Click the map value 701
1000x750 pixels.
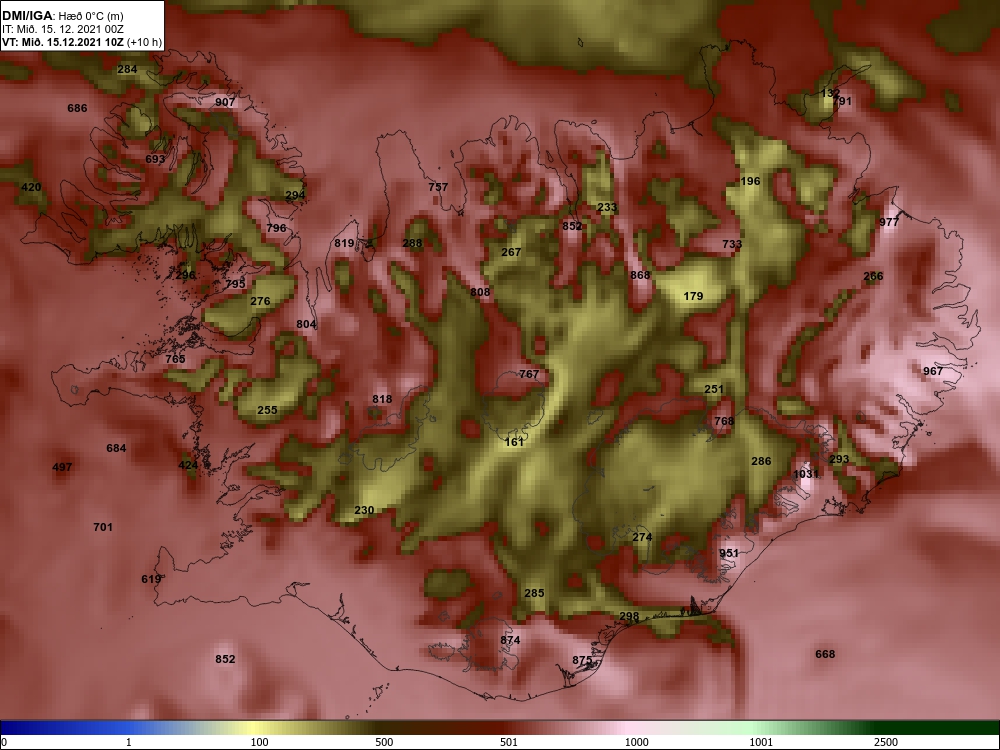pyautogui.click(x=103, y=527)
